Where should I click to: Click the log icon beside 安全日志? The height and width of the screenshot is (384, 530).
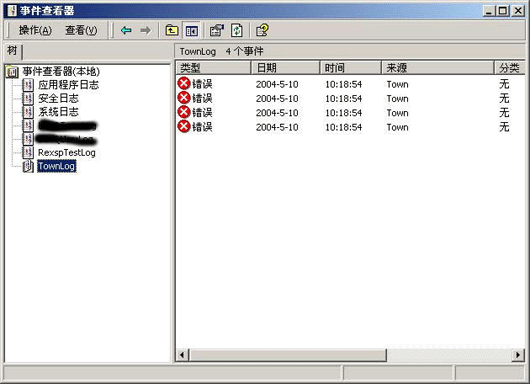pyautogui.click(x=28, y=98)
